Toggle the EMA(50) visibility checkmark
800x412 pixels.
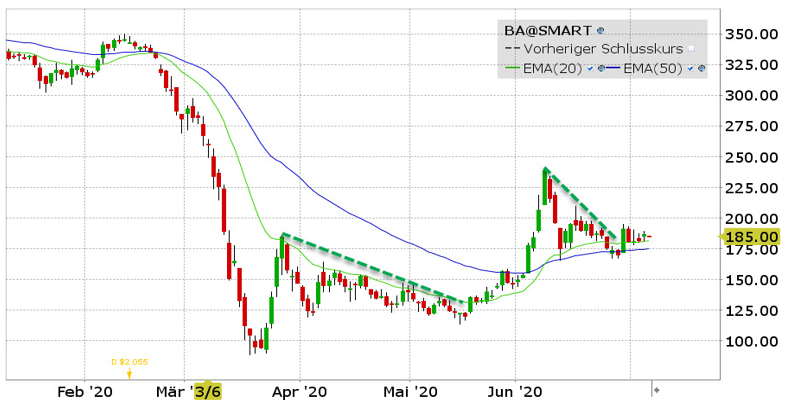(x=690, y=68)
